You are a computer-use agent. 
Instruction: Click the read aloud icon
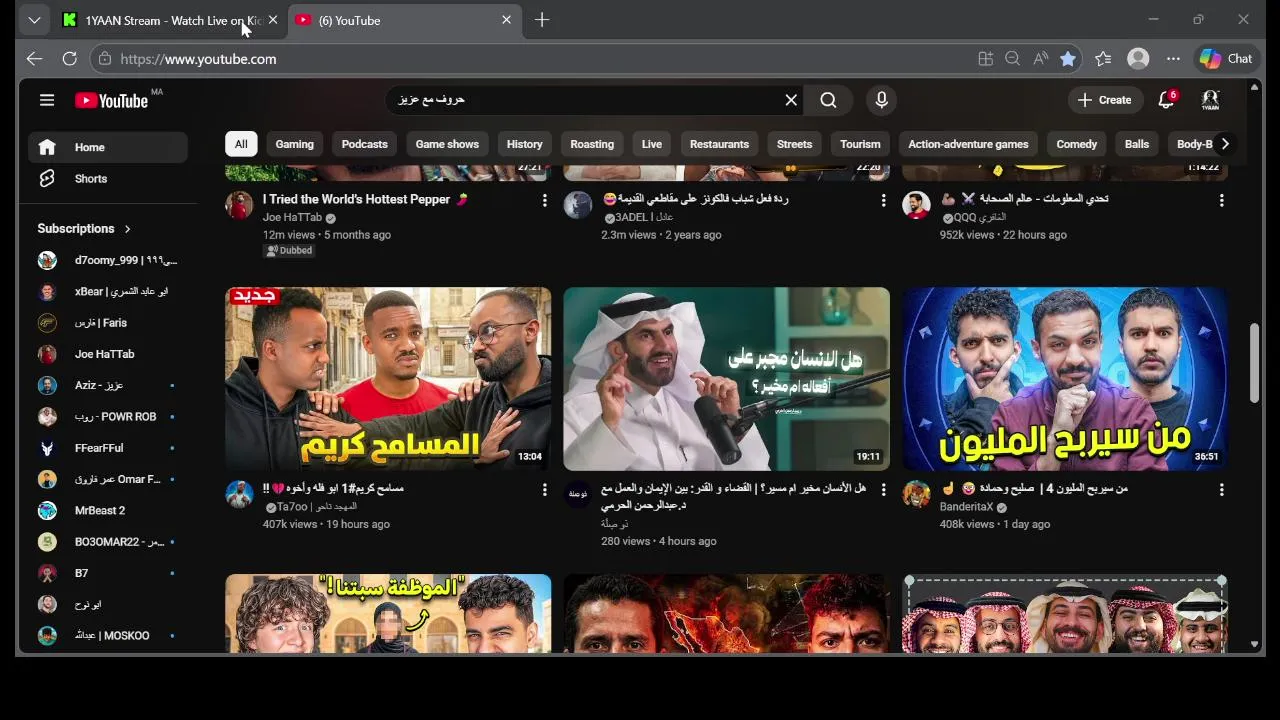click(1040, 59)
